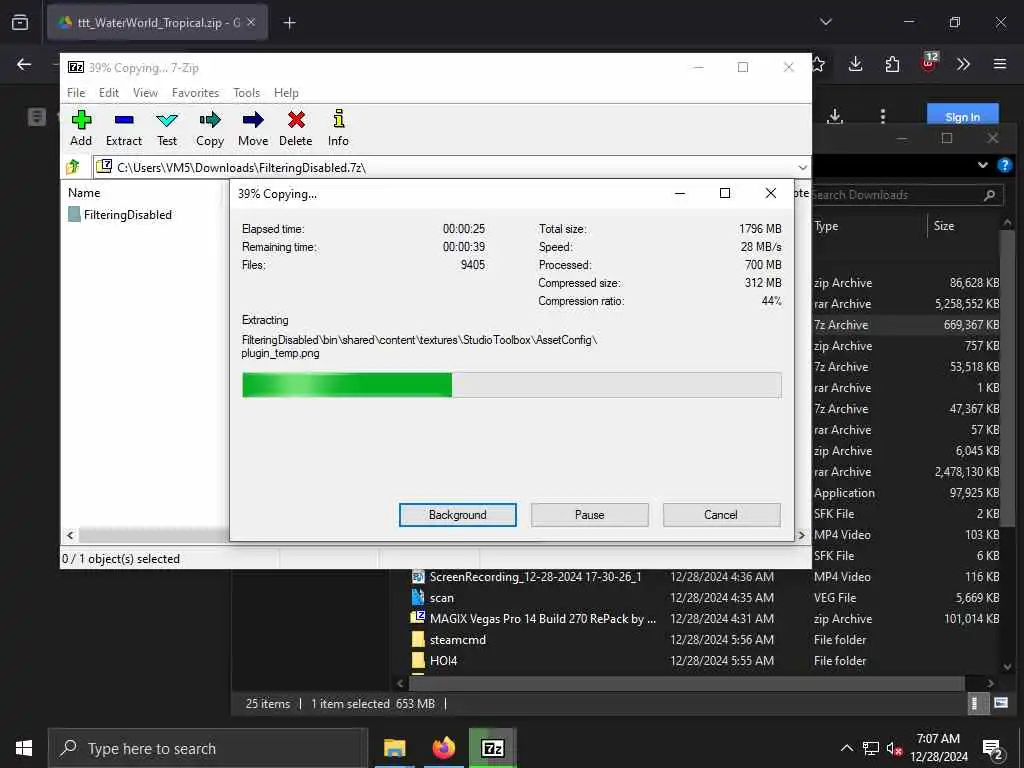Click the Move toolbar icon
Screen dimensions: 1024x768
coord(253,128)
